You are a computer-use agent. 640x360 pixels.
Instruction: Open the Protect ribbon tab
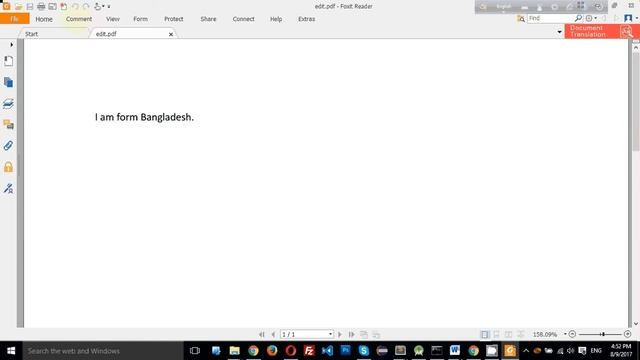pos(173,19)
